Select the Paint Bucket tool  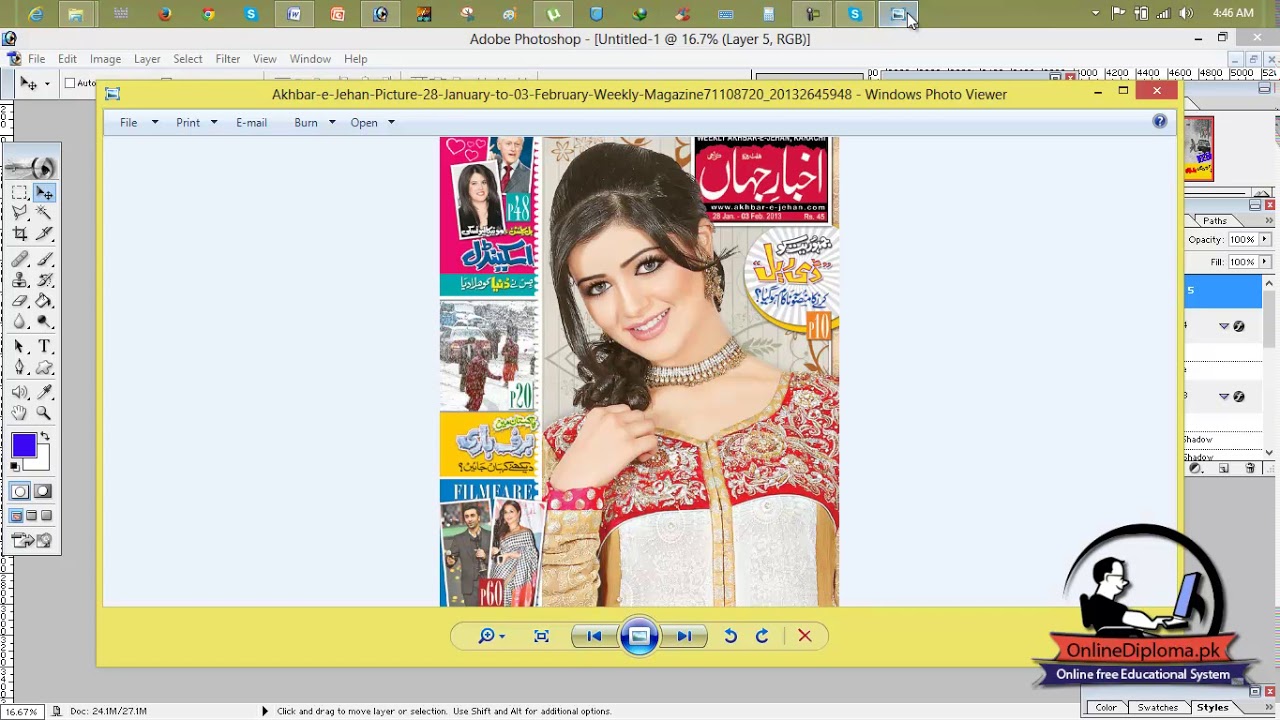(44, 301)
